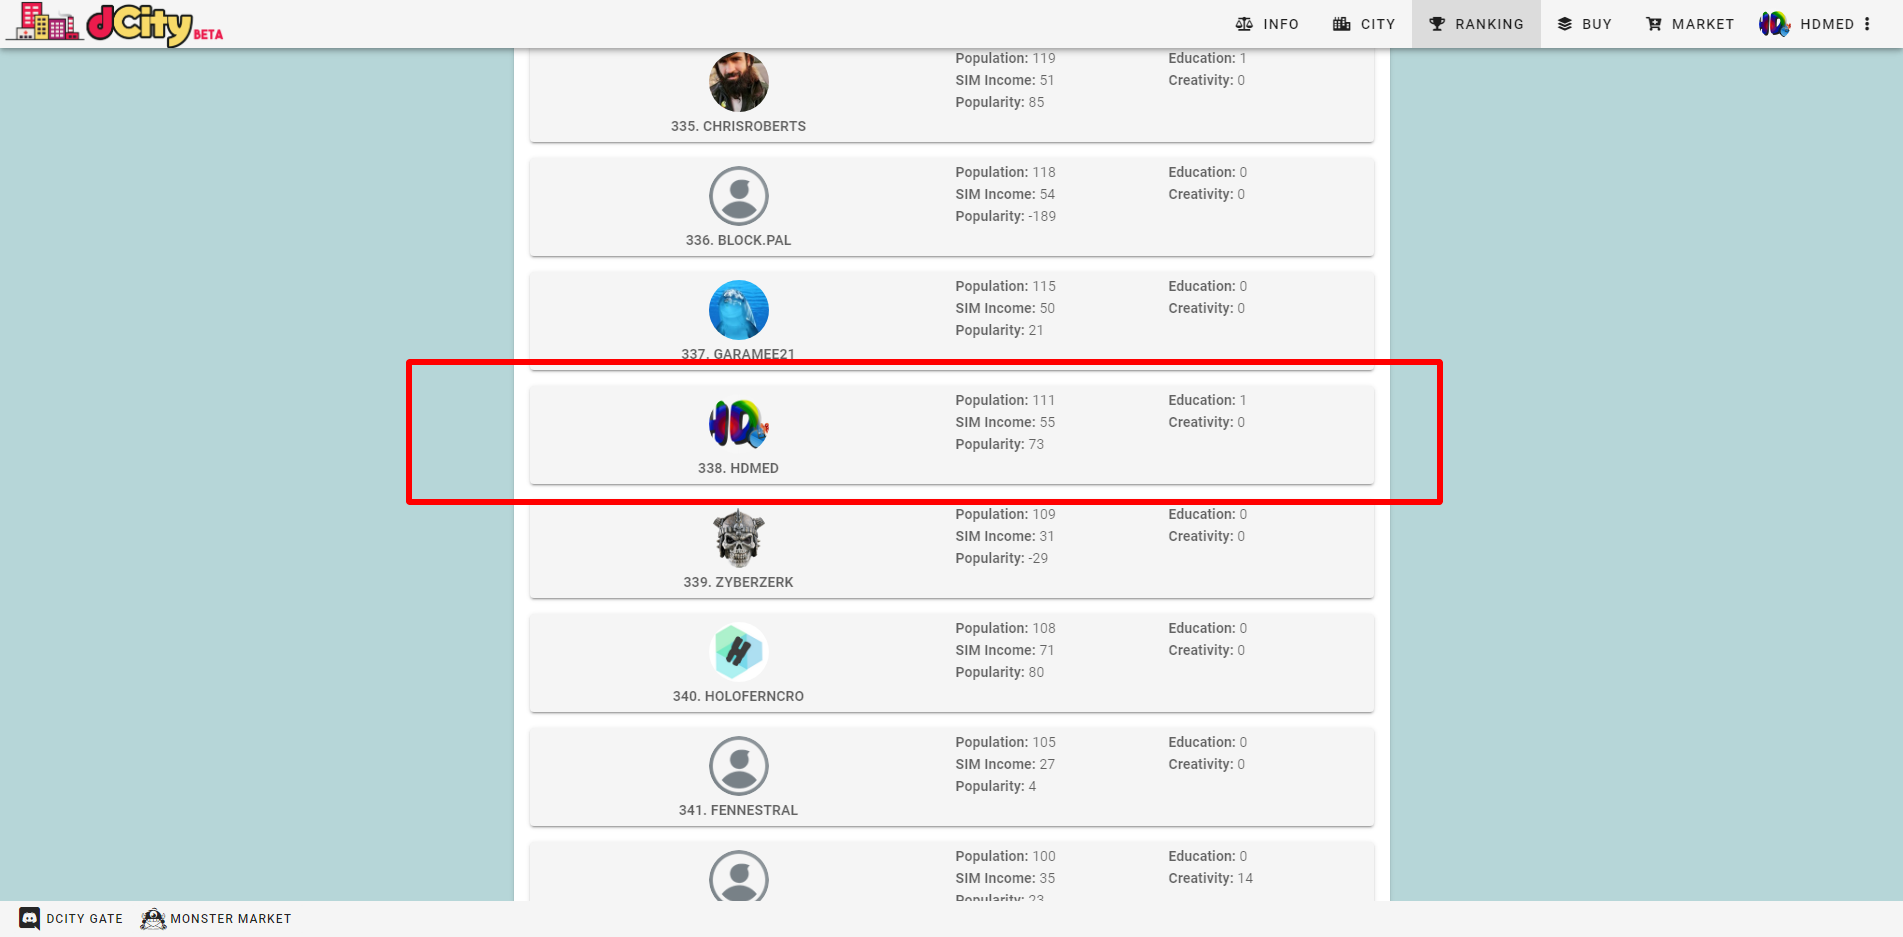
Task: Select '335. CHRISROBERTS' name
Action: pos(739,126)
